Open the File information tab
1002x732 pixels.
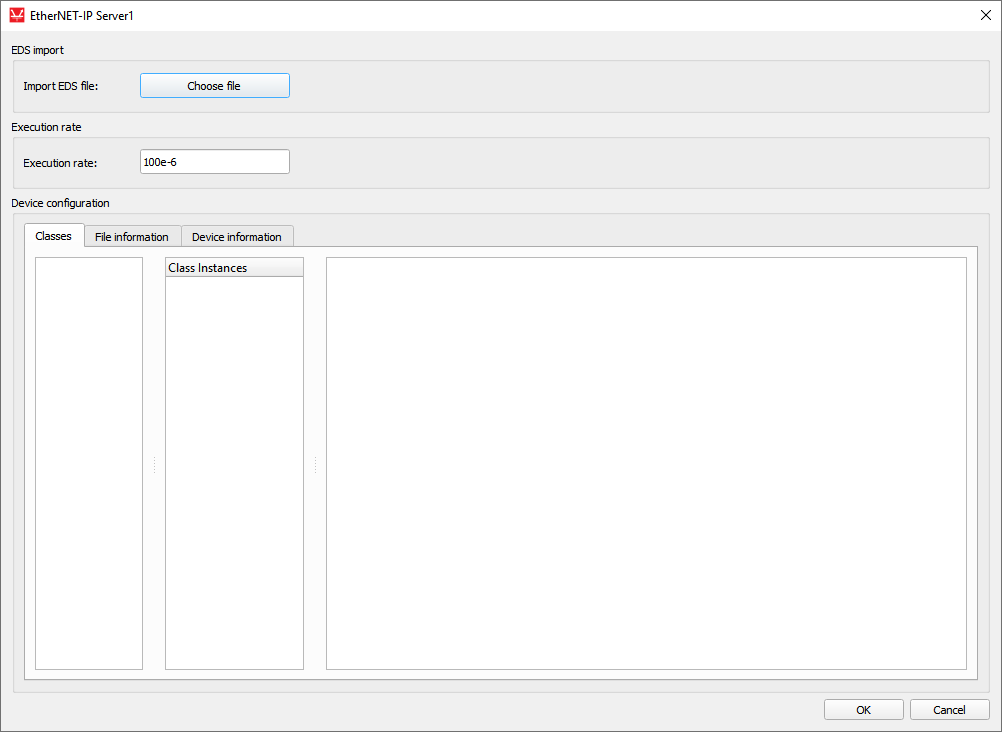point(131,237)
